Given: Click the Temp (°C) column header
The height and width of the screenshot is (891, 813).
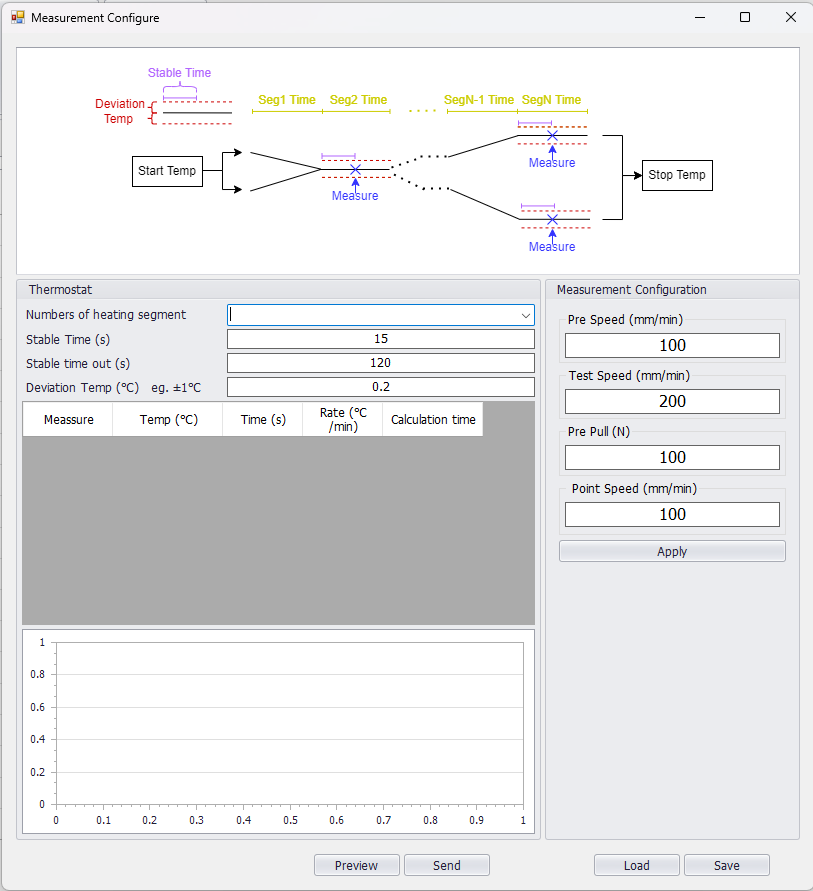Looking at the screenshot, I should coord(168,419).
